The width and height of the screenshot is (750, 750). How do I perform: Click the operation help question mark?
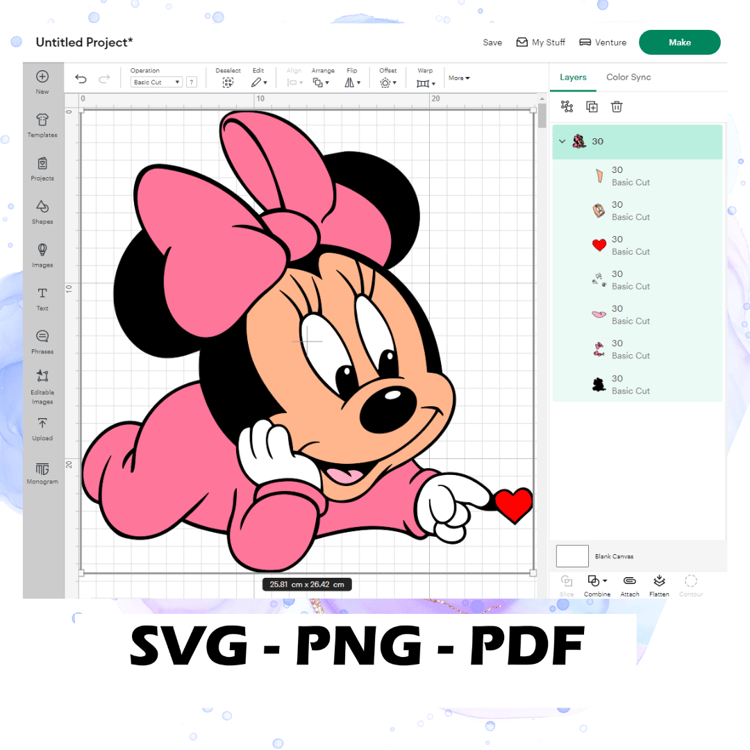[x=191, y=82]
